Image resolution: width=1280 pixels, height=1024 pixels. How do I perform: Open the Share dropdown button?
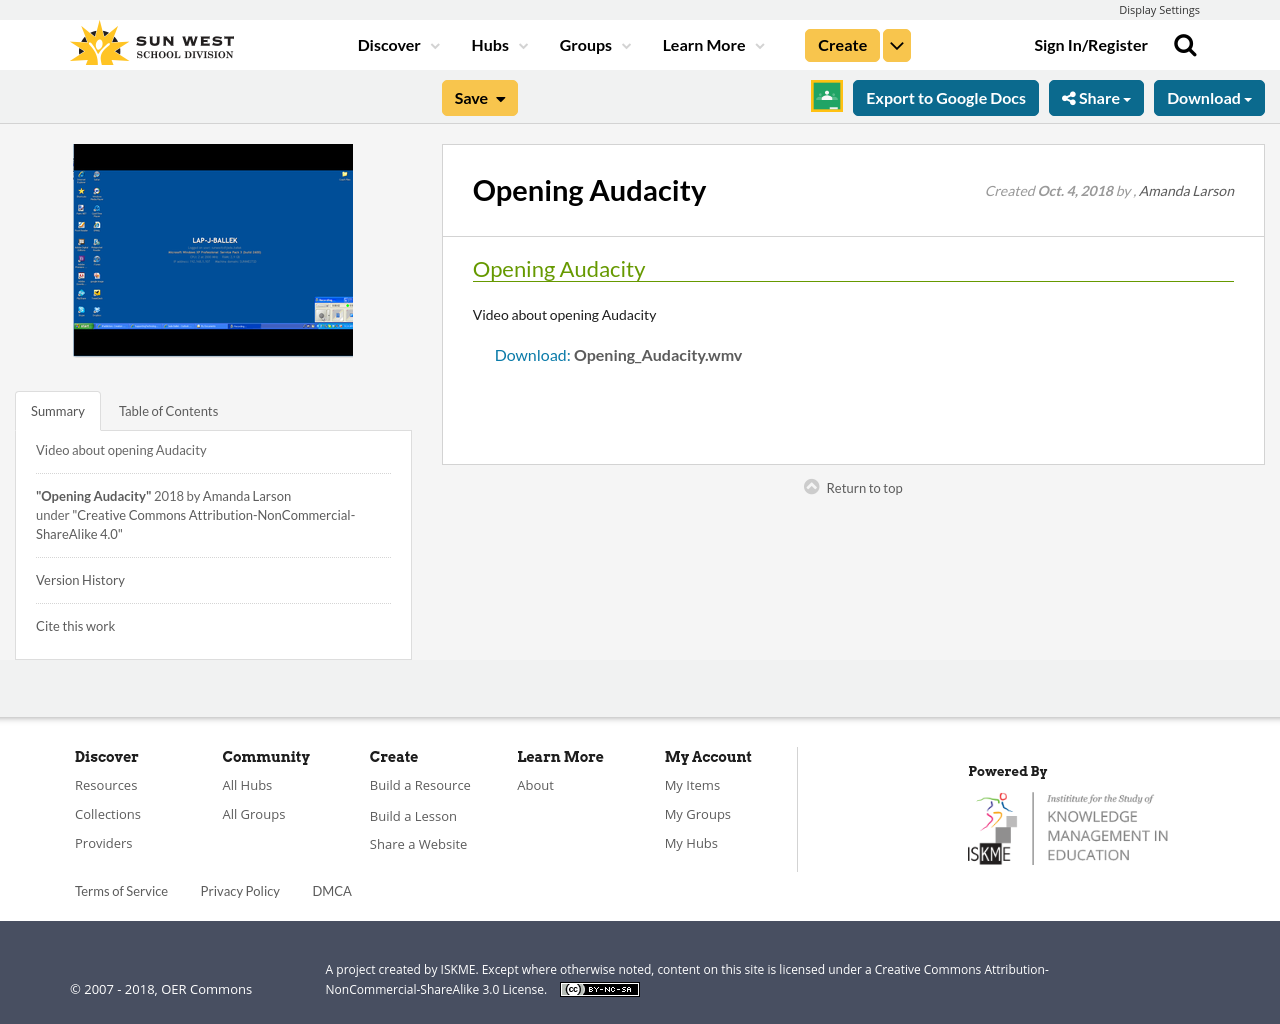pyautogui.click(x=1096, y=98)
